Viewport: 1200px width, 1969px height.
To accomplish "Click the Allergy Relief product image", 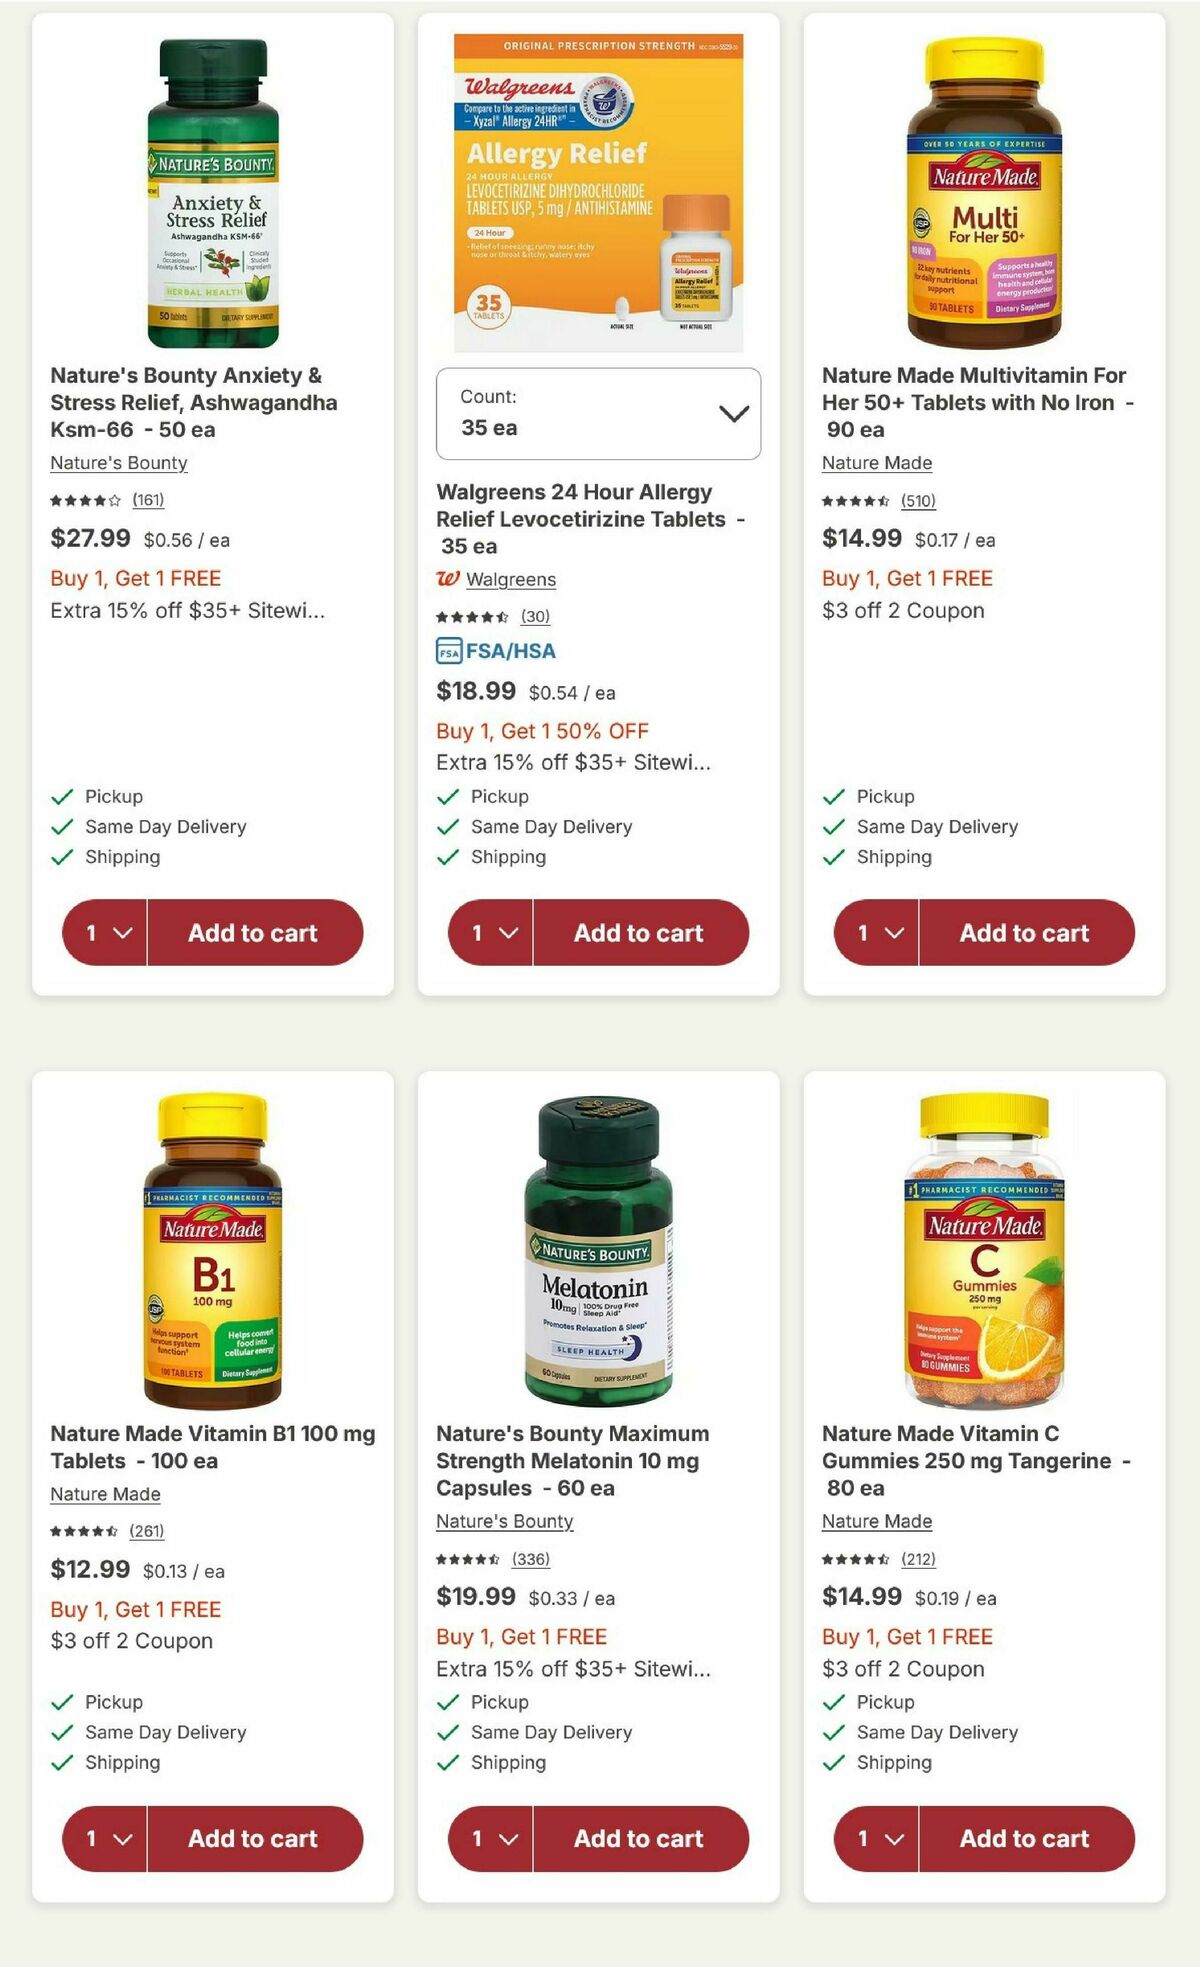I will click(x=598, y=186).
